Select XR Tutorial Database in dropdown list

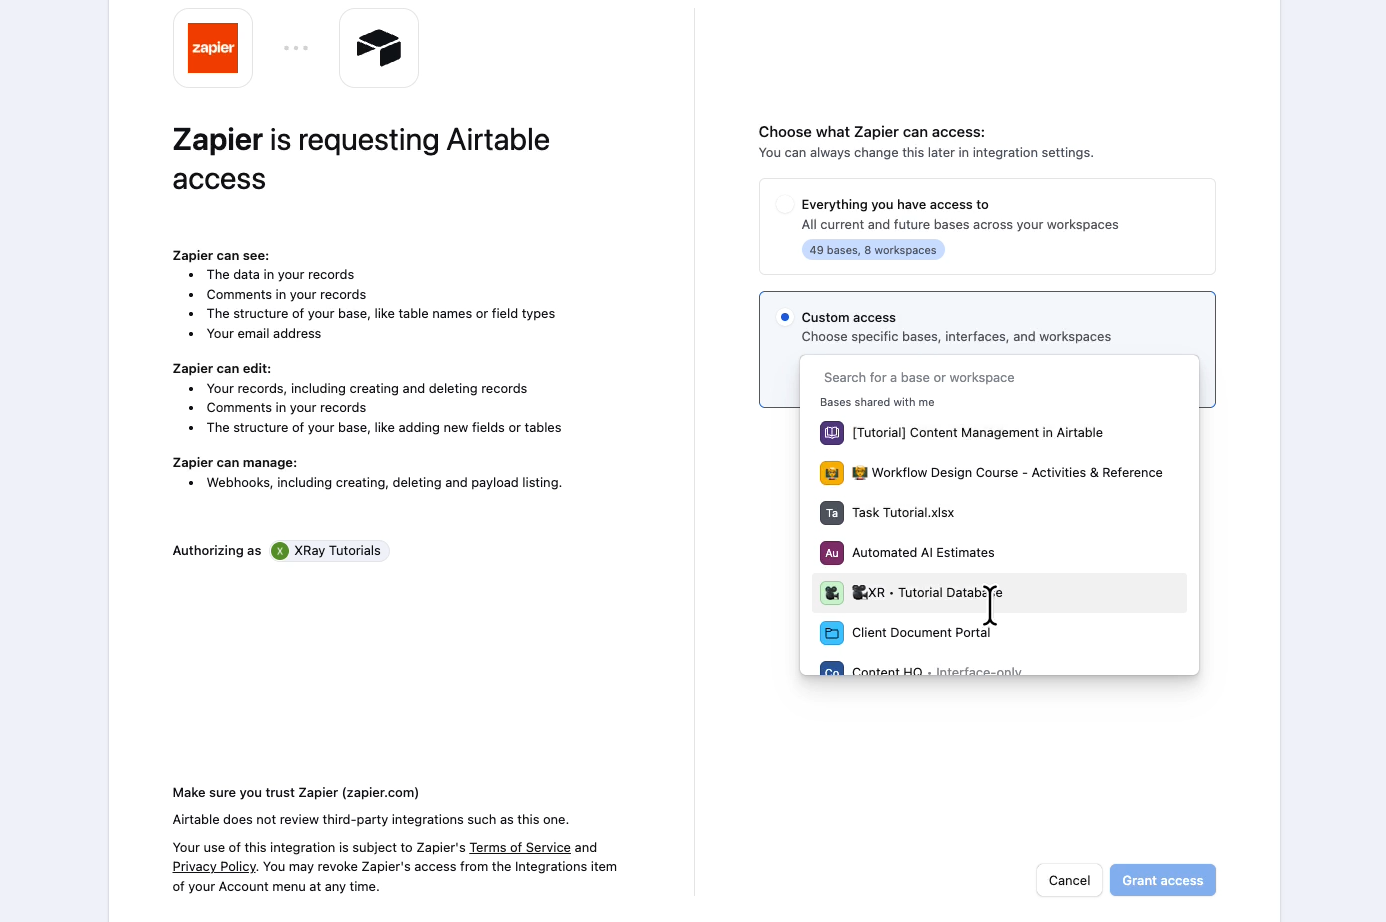[x=999, y=593]
